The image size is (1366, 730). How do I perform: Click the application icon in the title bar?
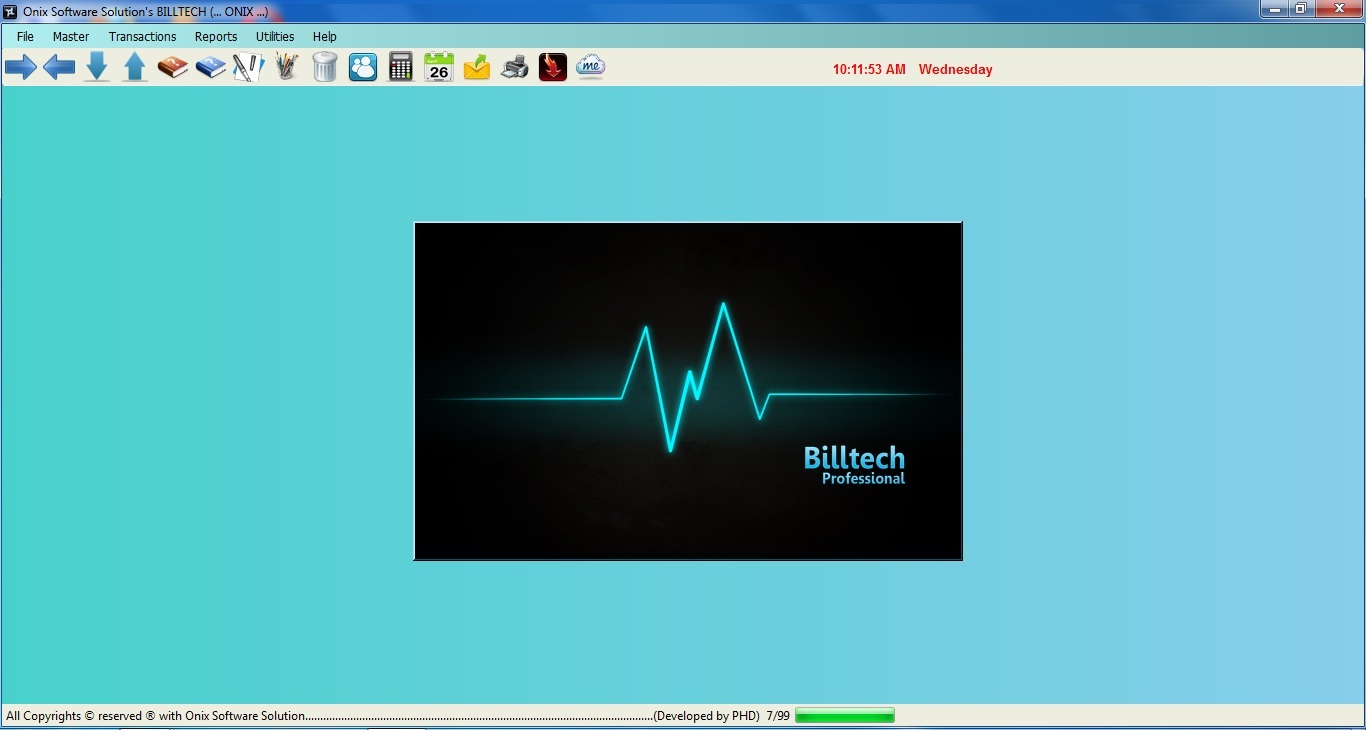[x=11, y=10]
